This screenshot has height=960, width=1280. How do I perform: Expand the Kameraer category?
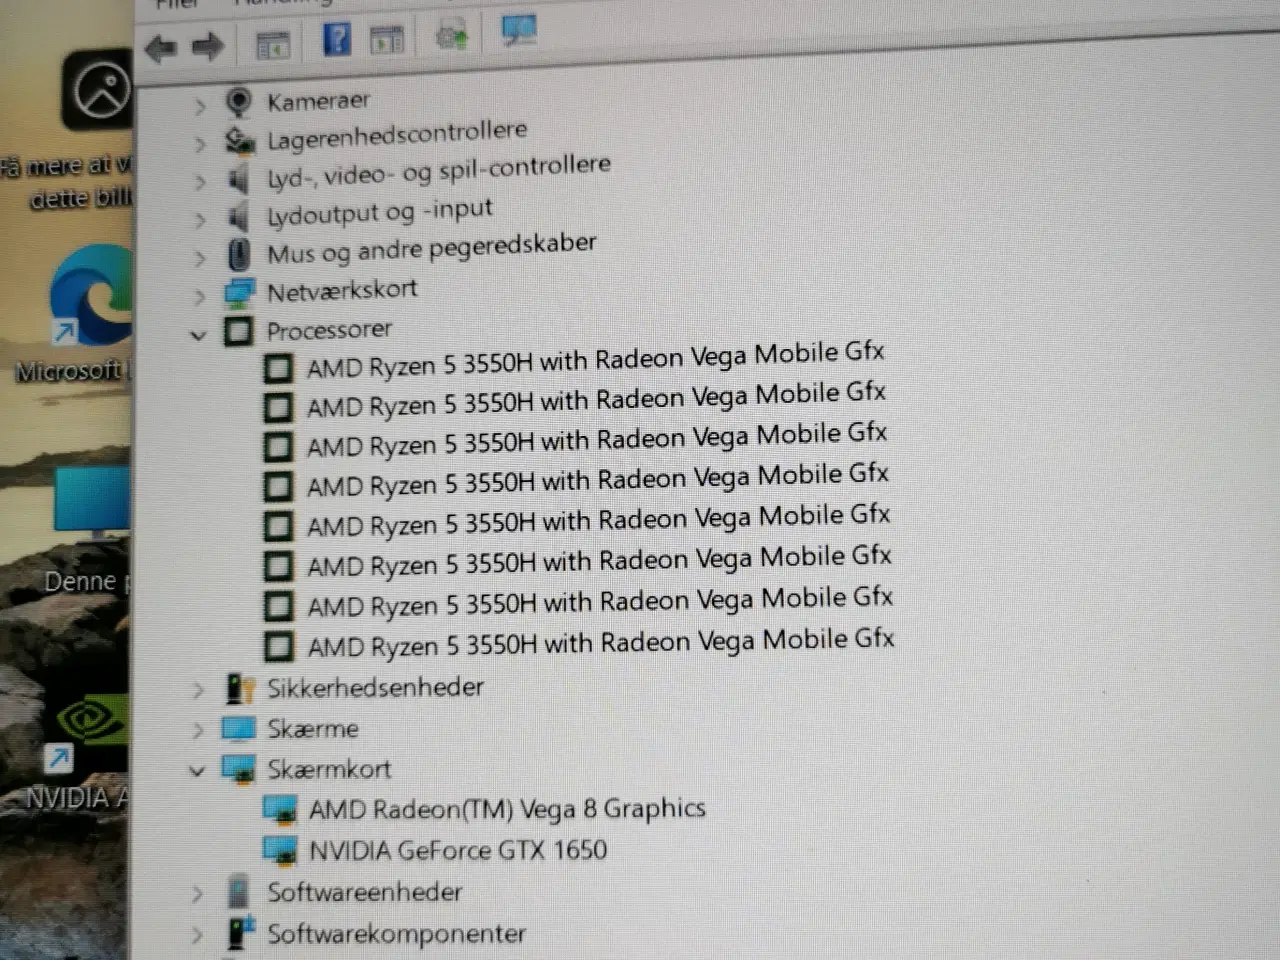point(199,104)
